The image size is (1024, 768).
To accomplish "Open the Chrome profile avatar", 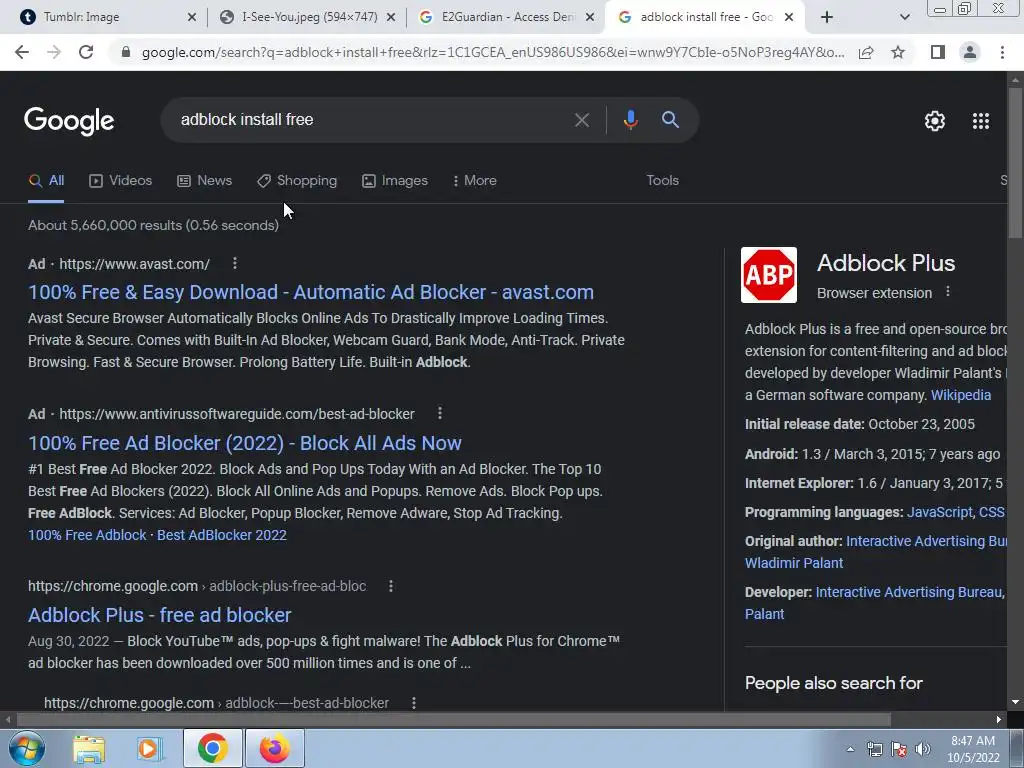I will (x=970, y=52).
